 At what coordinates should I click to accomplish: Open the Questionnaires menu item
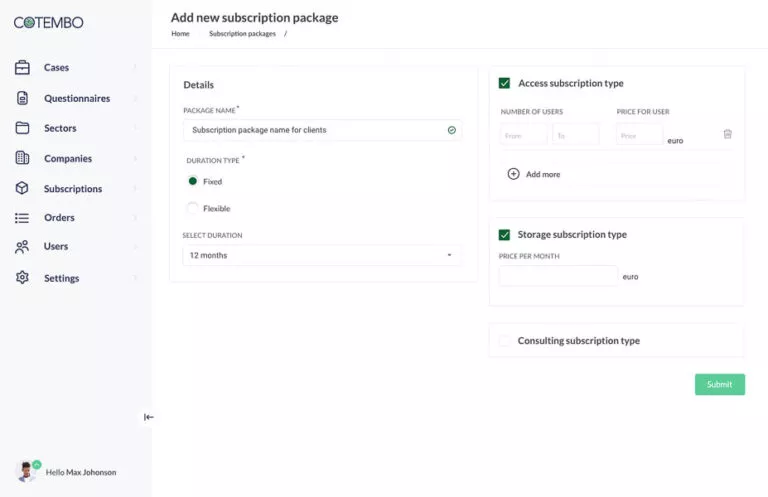pos(76,98)
